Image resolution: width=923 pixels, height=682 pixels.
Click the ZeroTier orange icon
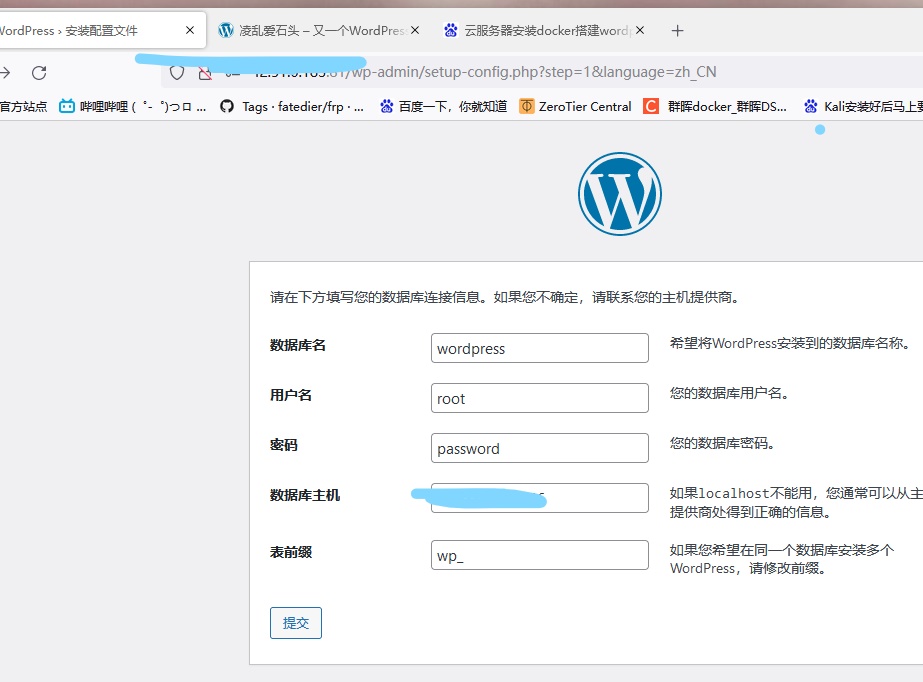click(527, 107)
